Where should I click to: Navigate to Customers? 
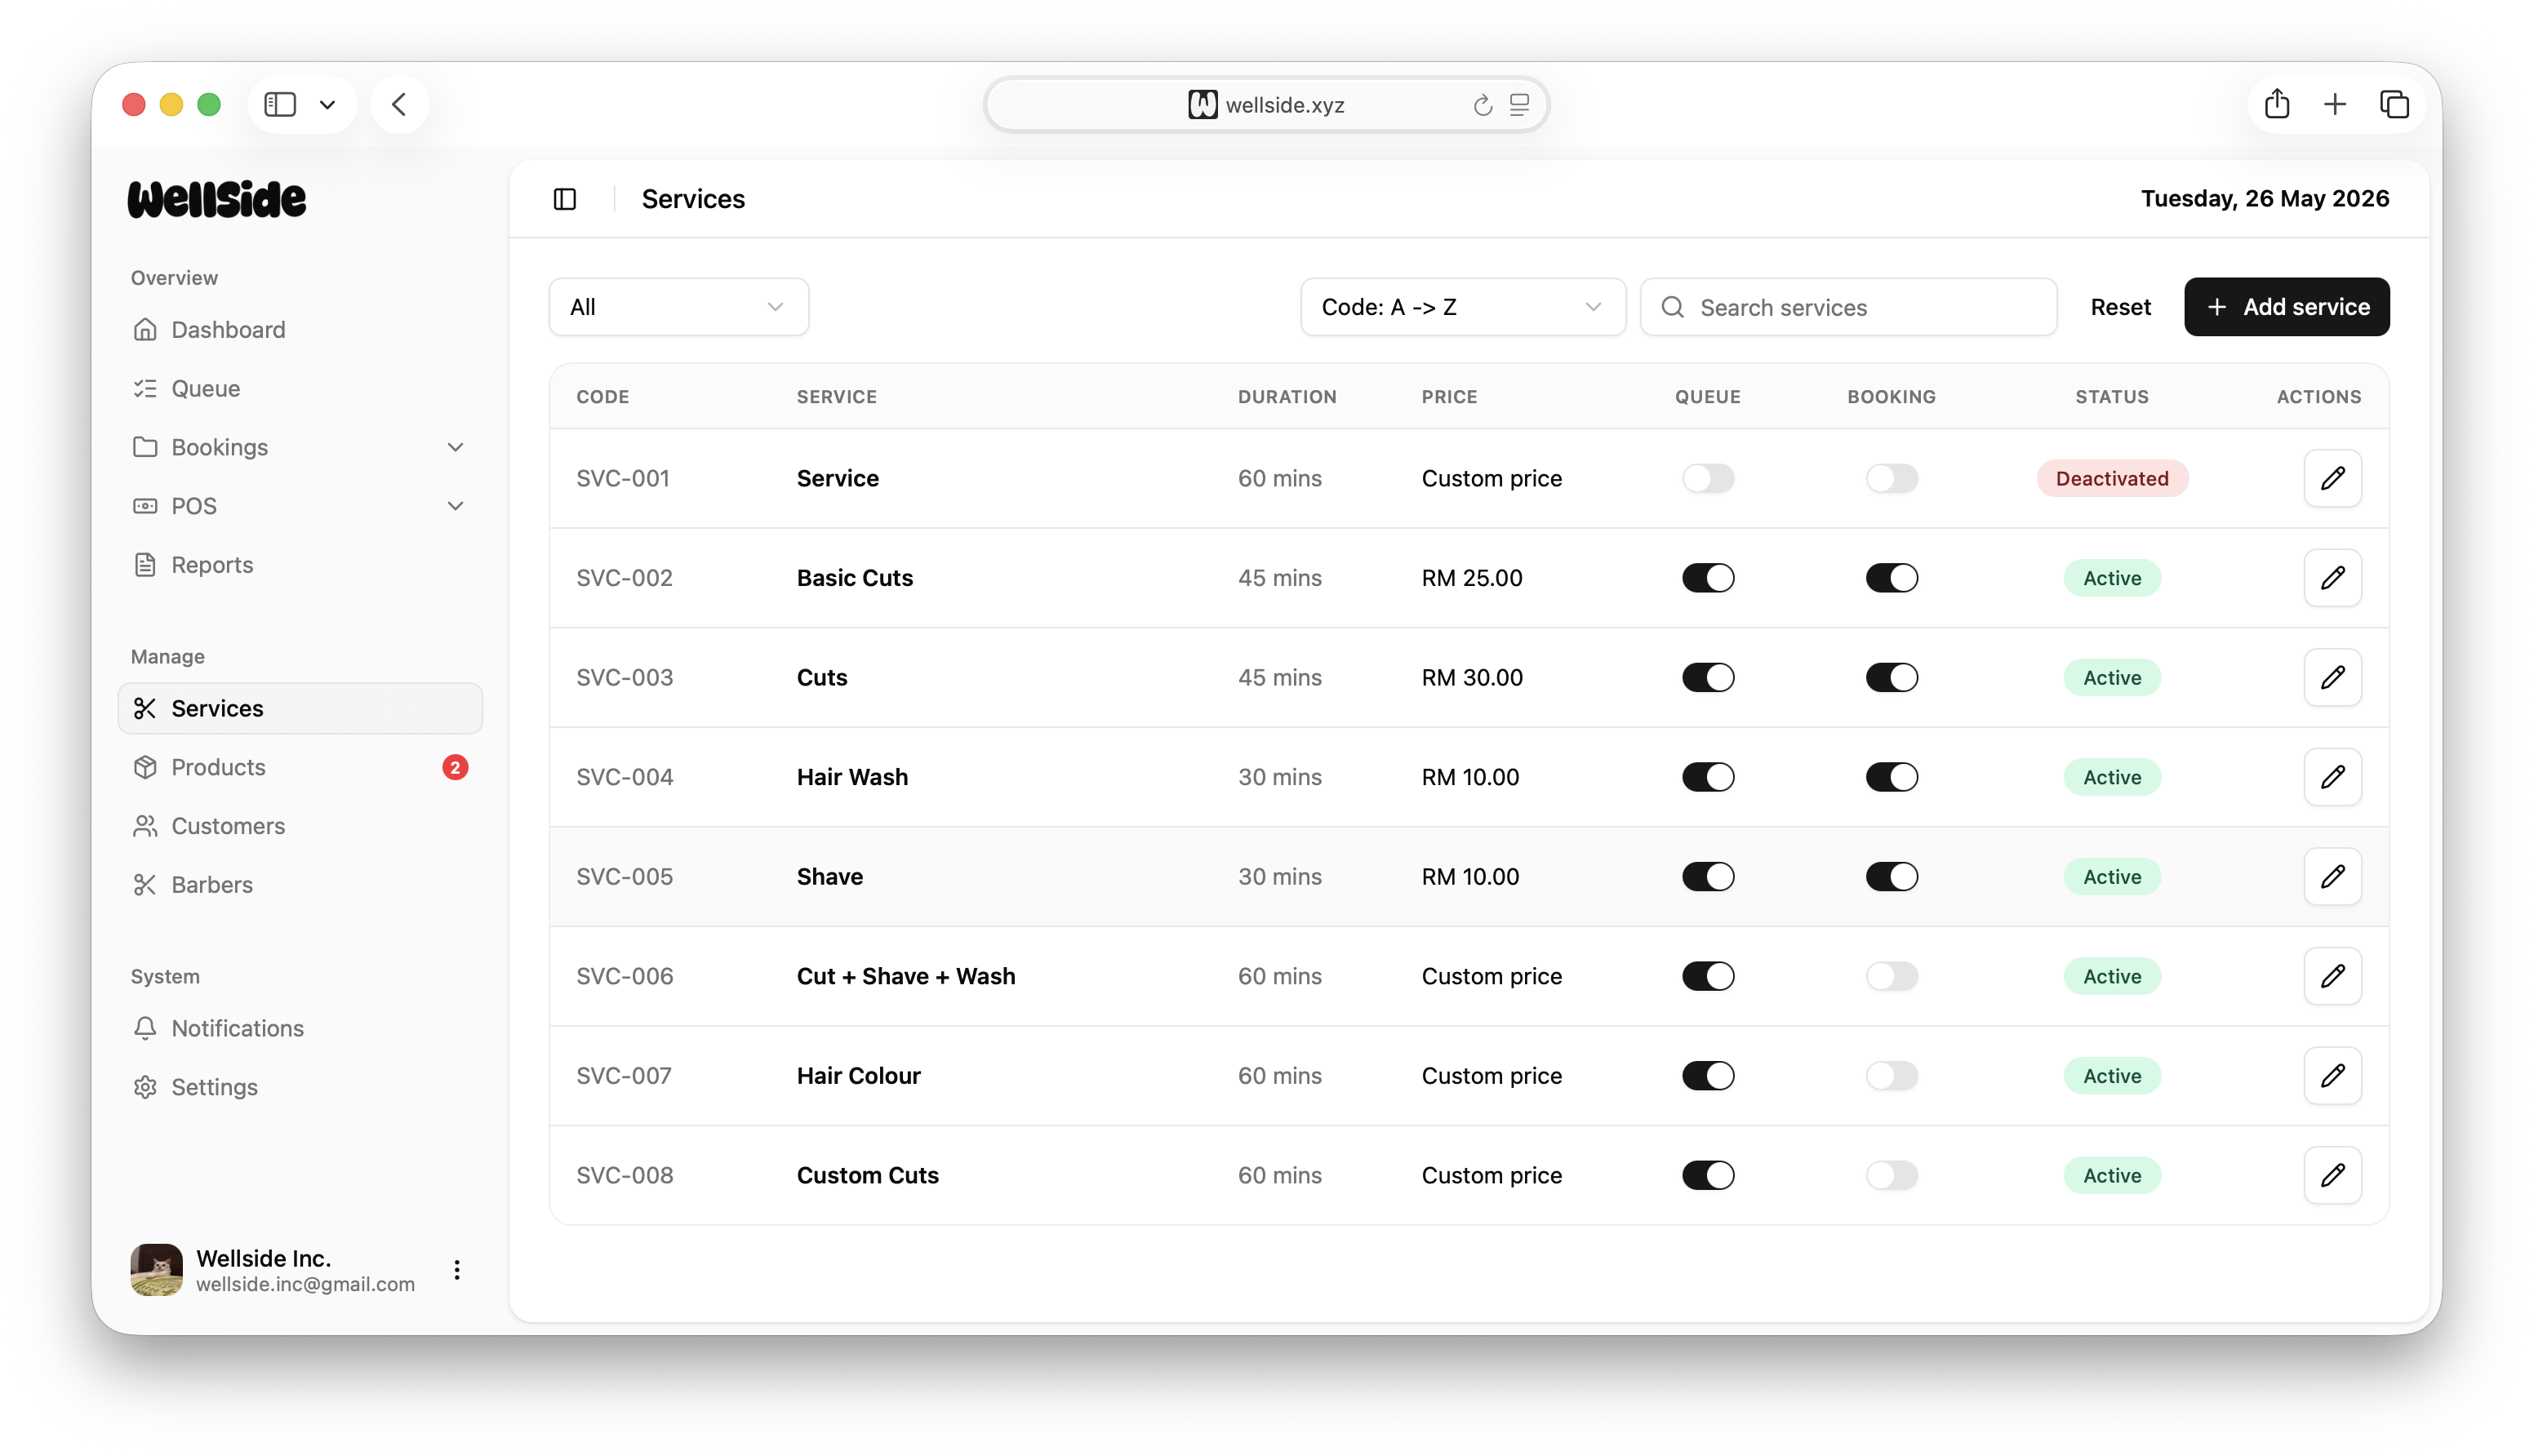tap(300, 826)
